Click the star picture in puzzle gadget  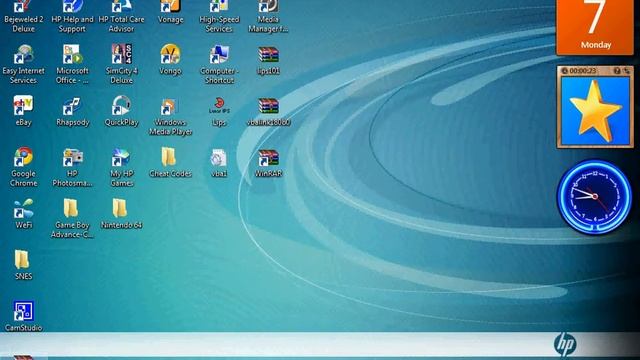coord(595,111)
